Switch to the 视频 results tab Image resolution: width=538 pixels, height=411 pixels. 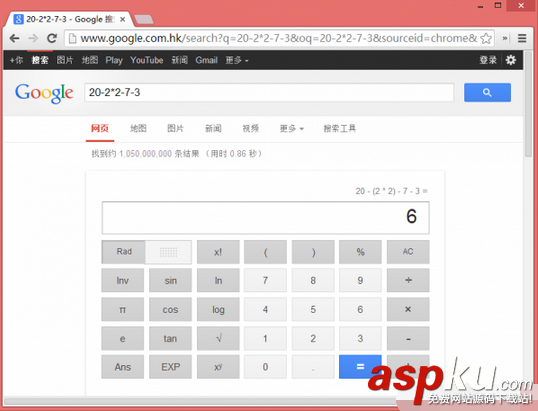(x=250, y=128)
